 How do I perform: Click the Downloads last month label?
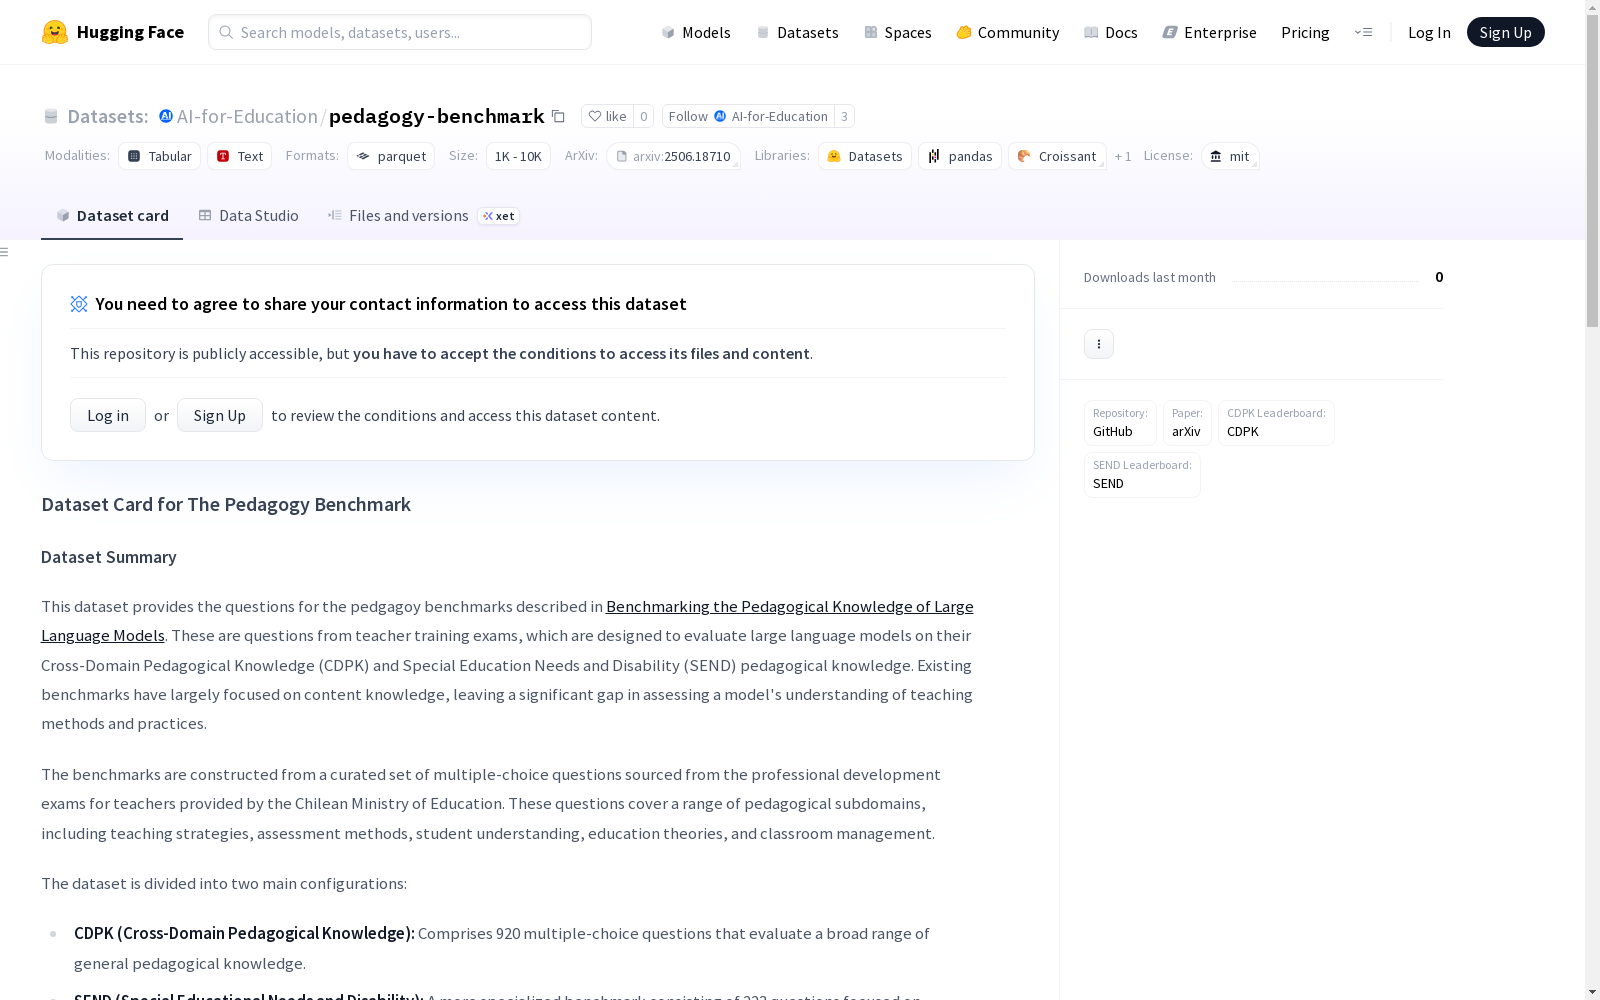point(1150,277)
